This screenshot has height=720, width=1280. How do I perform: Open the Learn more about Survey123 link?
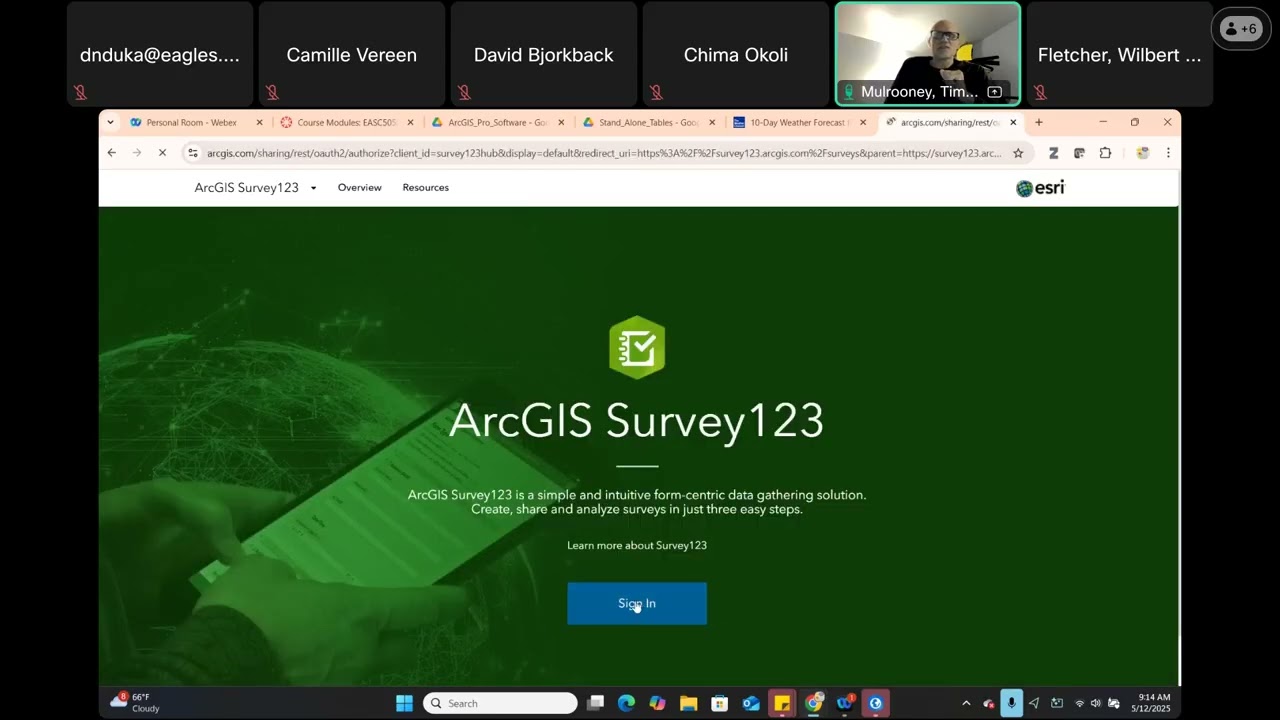637,545
